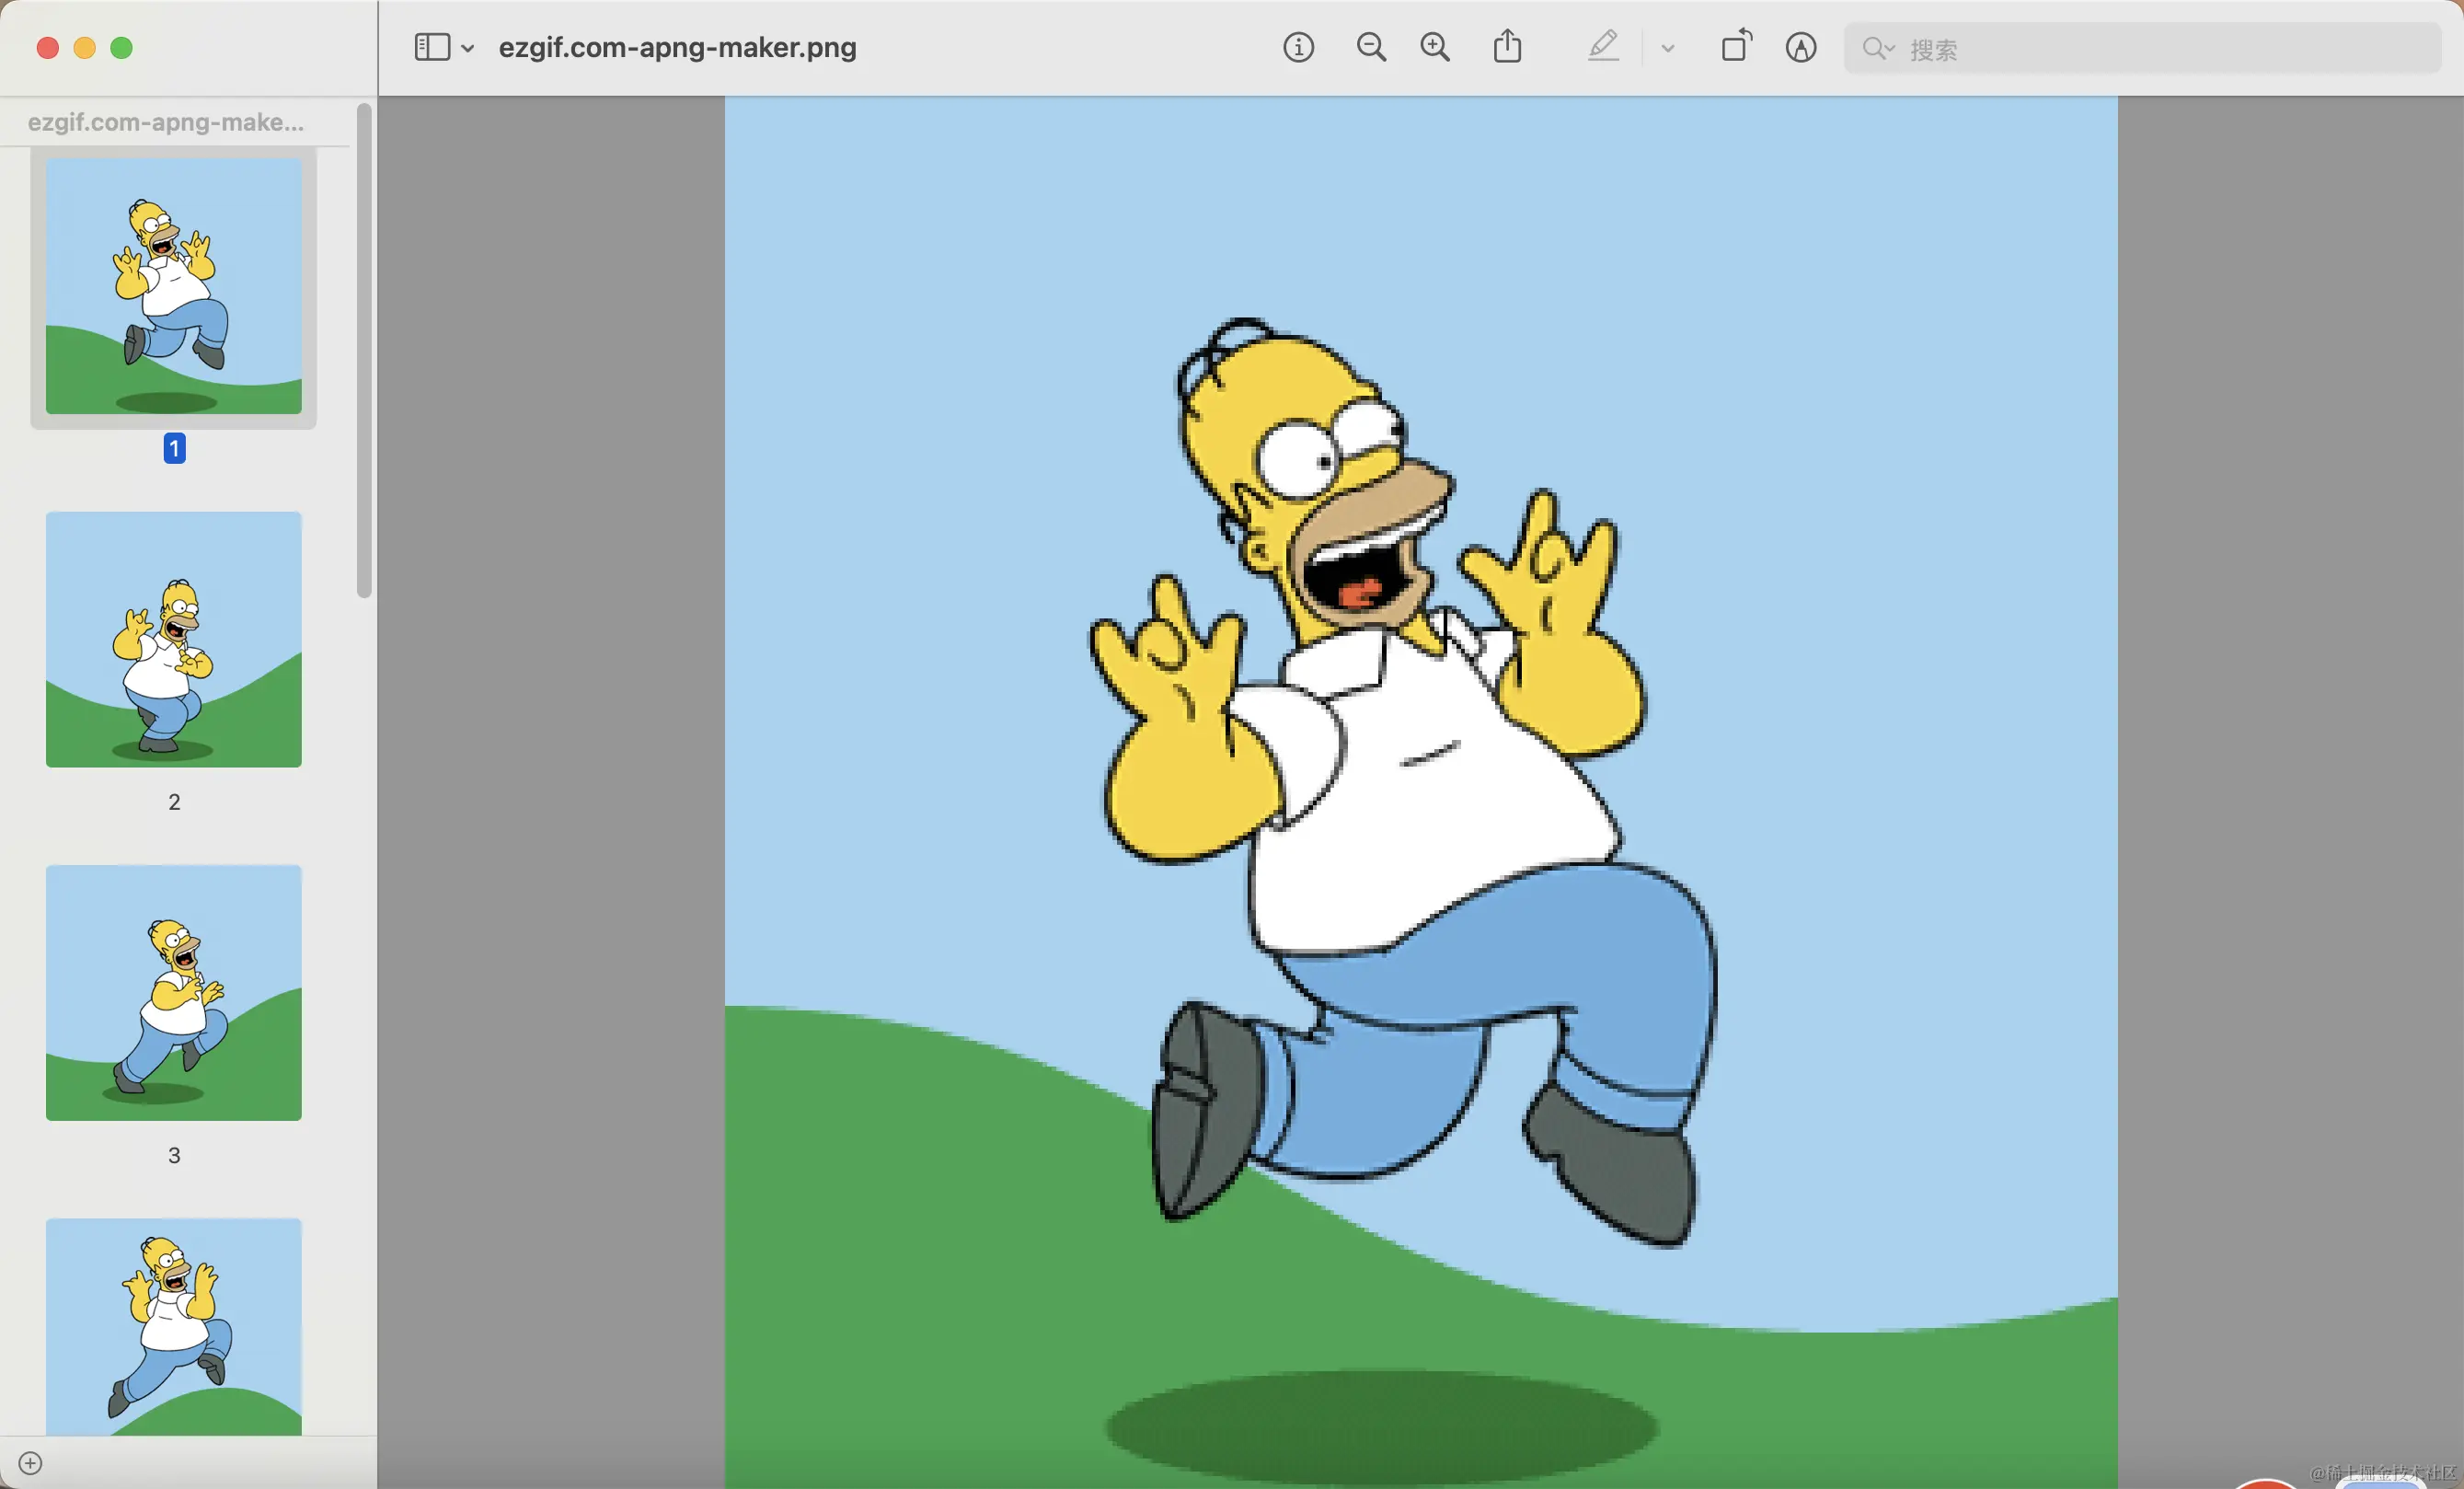The height and width of the screenshot is (1489, 2464).
Task: Show the Markup toolbar
Action: coord(1801,47)
